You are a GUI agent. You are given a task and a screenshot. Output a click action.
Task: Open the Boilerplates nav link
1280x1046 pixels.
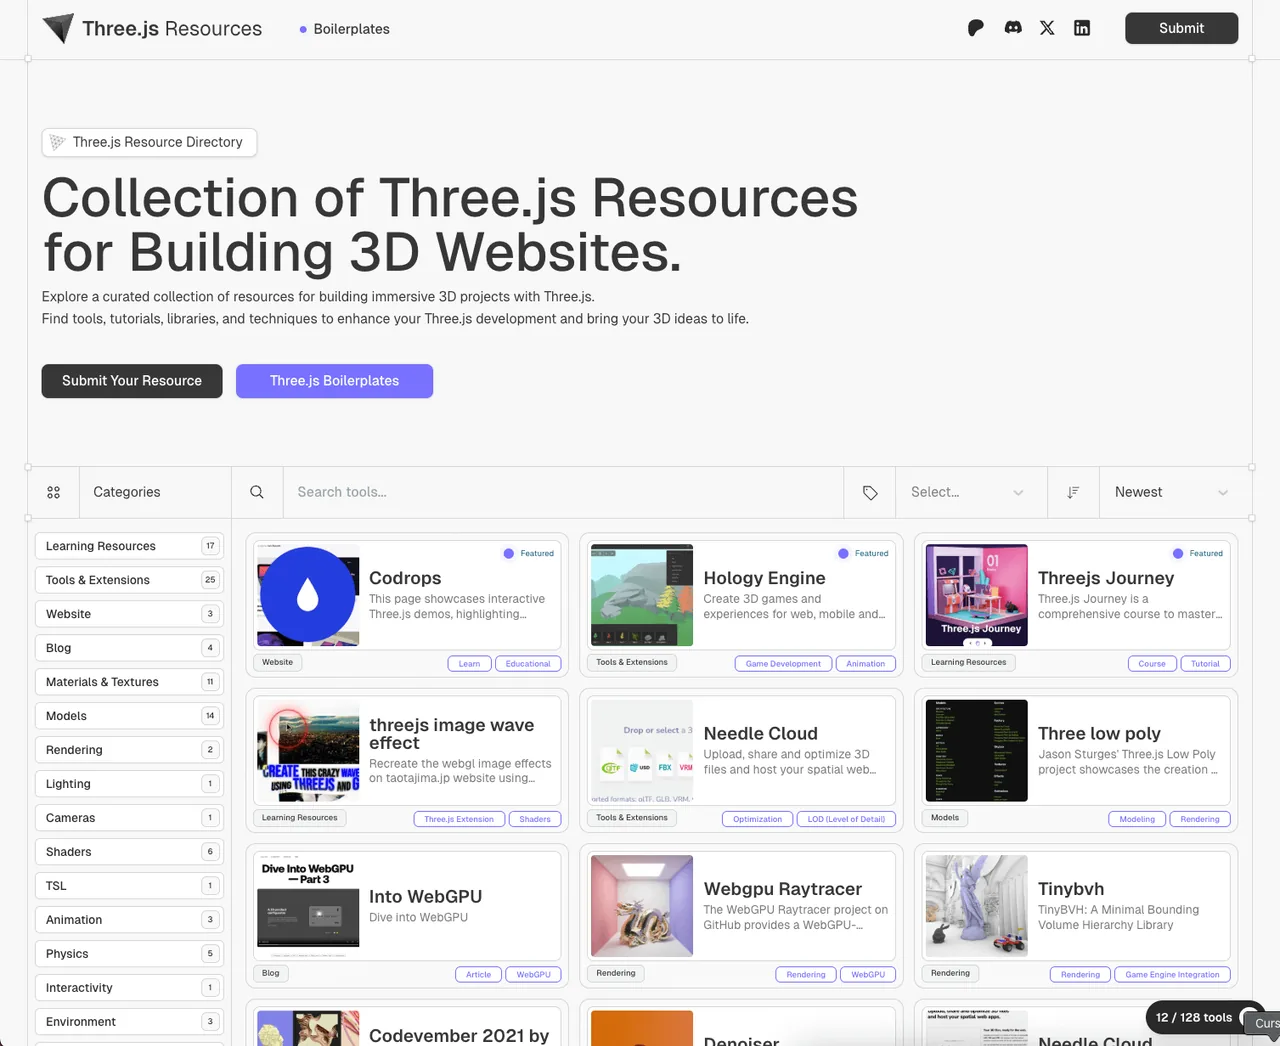[x=344, y=29]
